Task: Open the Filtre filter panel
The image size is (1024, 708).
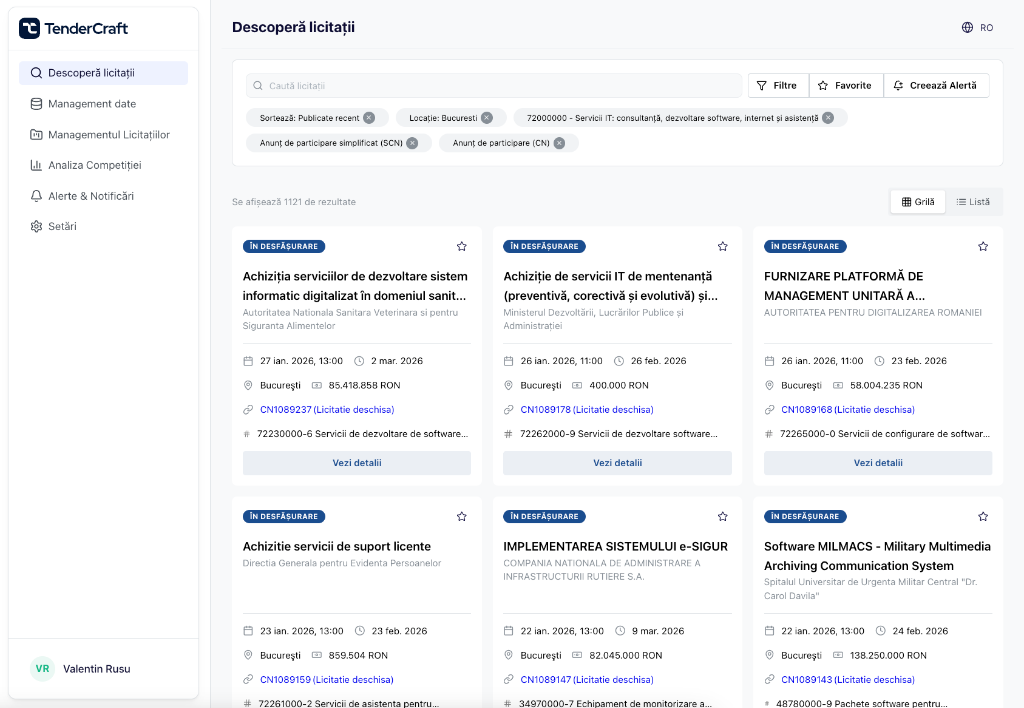Action: pos(777,86)
